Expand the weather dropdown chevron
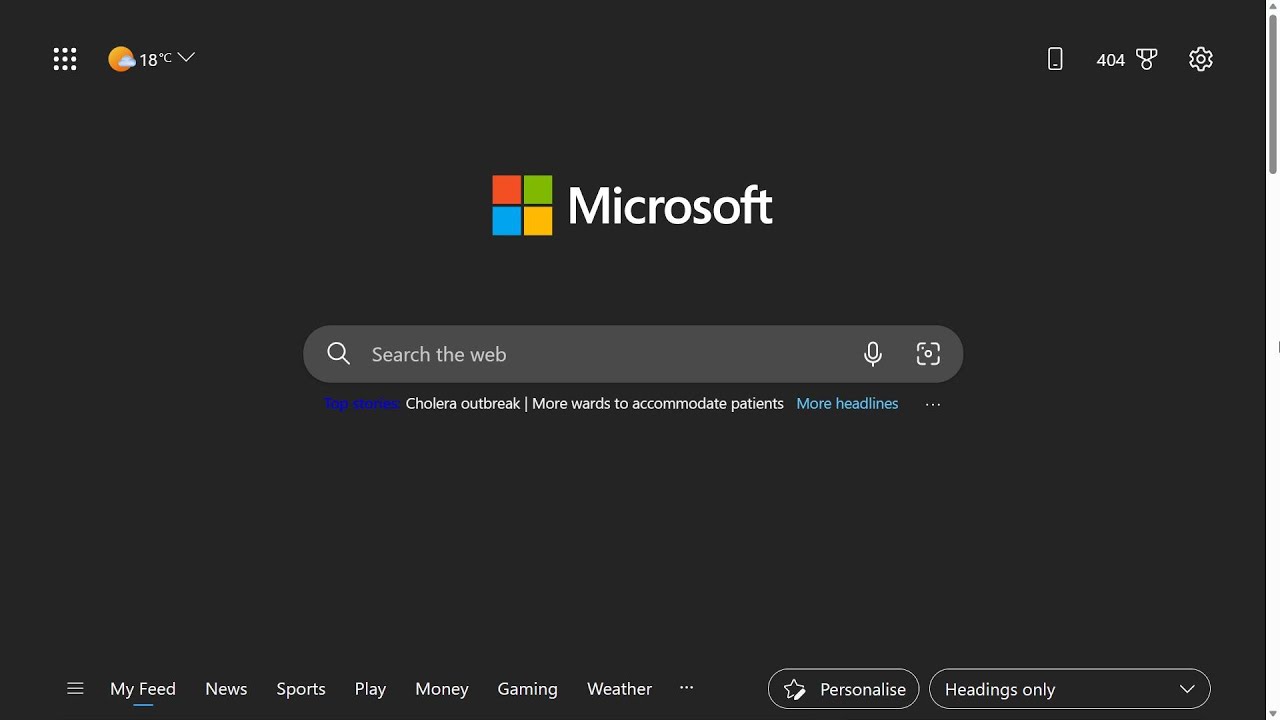The width and height of the screenshot is (1280, 720). tap(186, 58)
